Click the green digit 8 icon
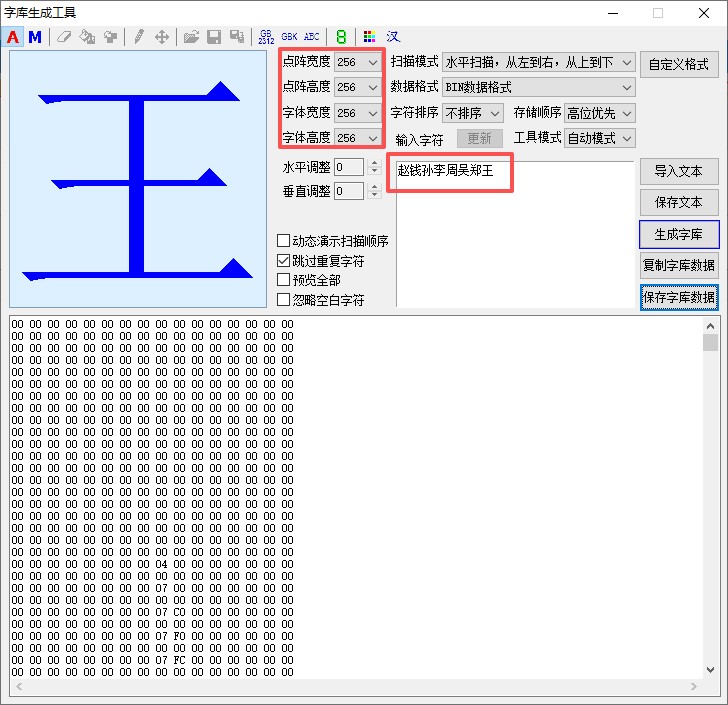 (341, 37)
